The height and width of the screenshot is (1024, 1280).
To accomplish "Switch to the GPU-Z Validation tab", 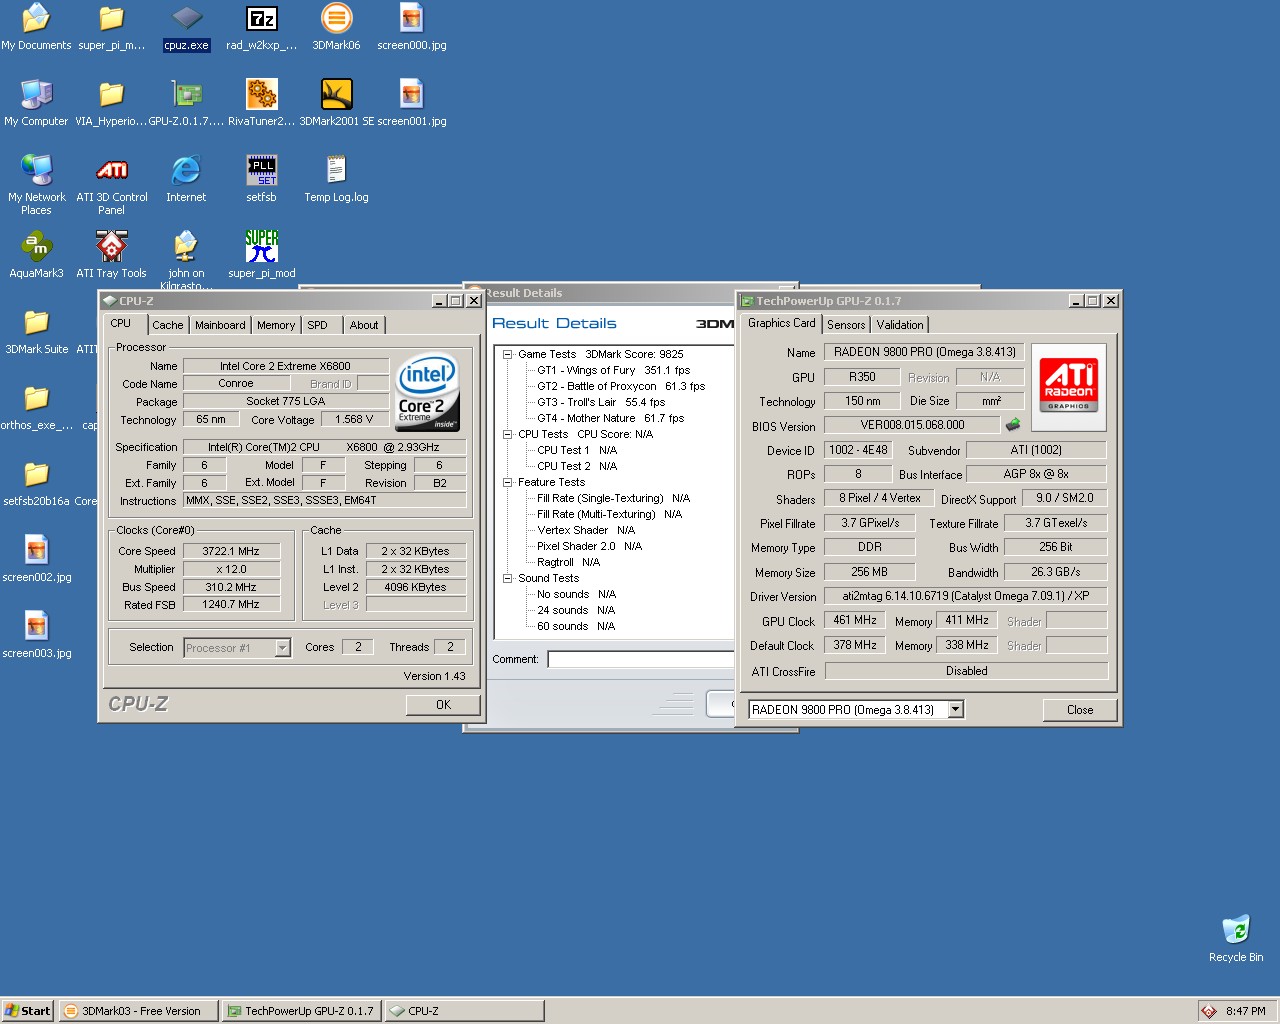I will tap(900, 325).
